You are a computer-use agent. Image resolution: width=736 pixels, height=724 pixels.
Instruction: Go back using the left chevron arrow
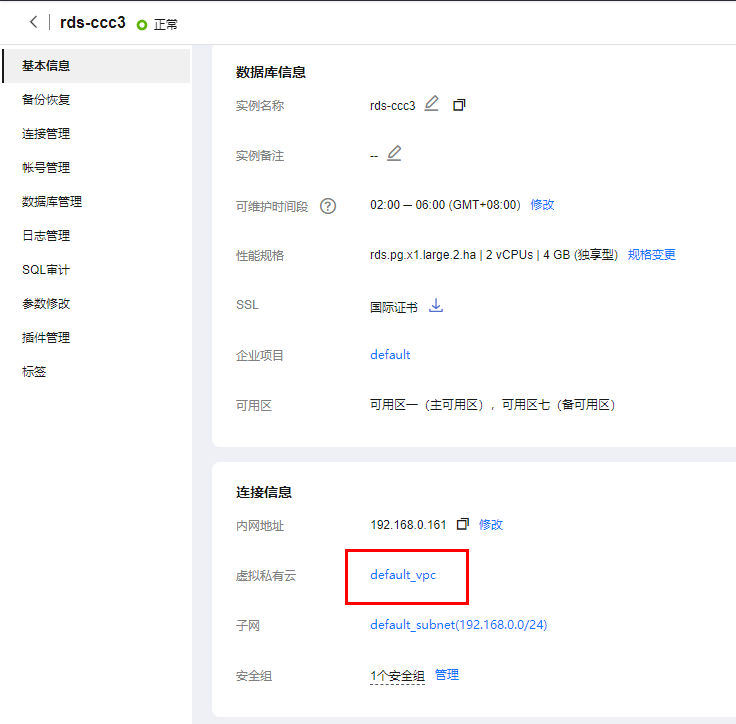point(33,22)
